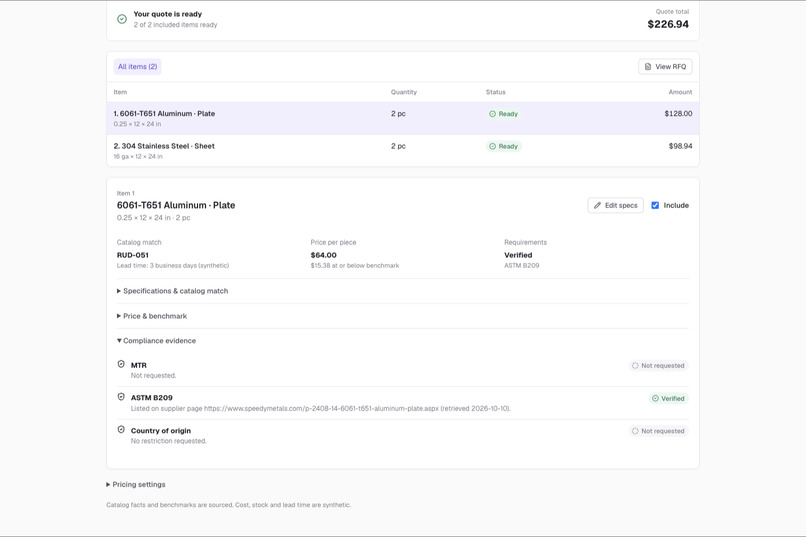Click the pencil icon in Edit specs

[x=597, y=206]
